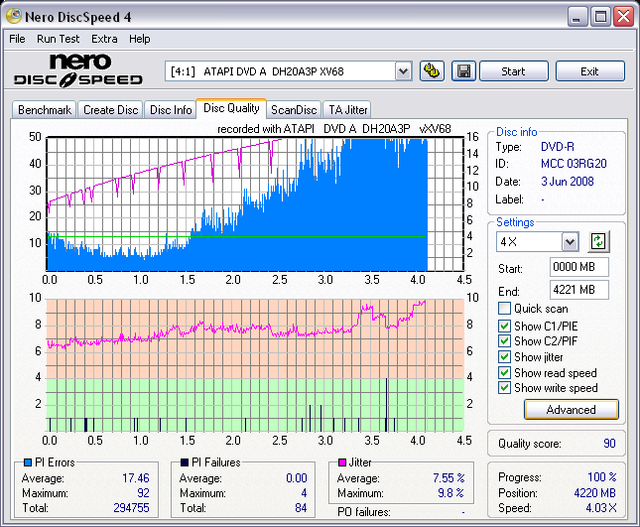The image size is (640, 527).
Task: Click the Nero DiscSpeed title bar icon
Action: pyautogui.click(x=14, y=16)
